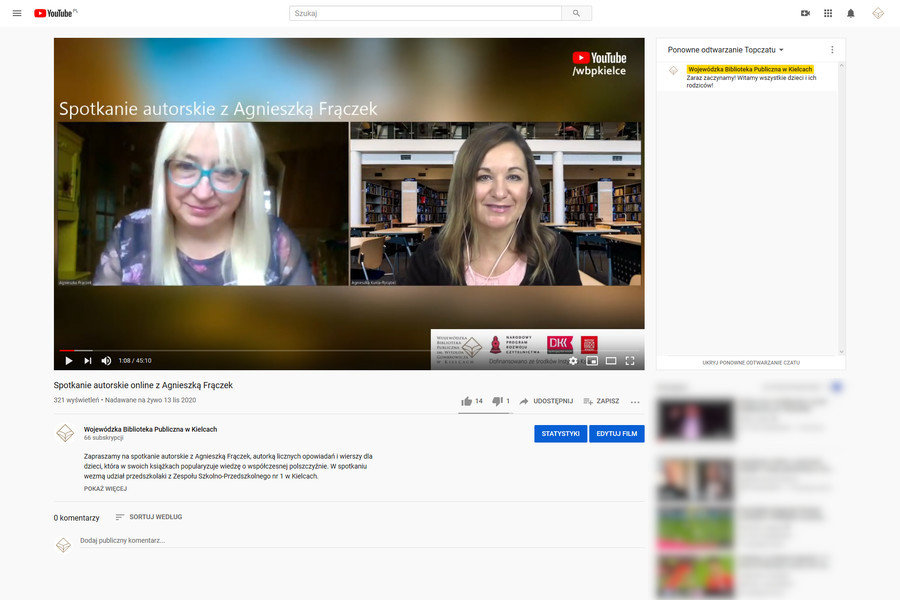Dislike the video with thumbs down
The width and height of the screenshot is (900, 600).
[497, 401]
